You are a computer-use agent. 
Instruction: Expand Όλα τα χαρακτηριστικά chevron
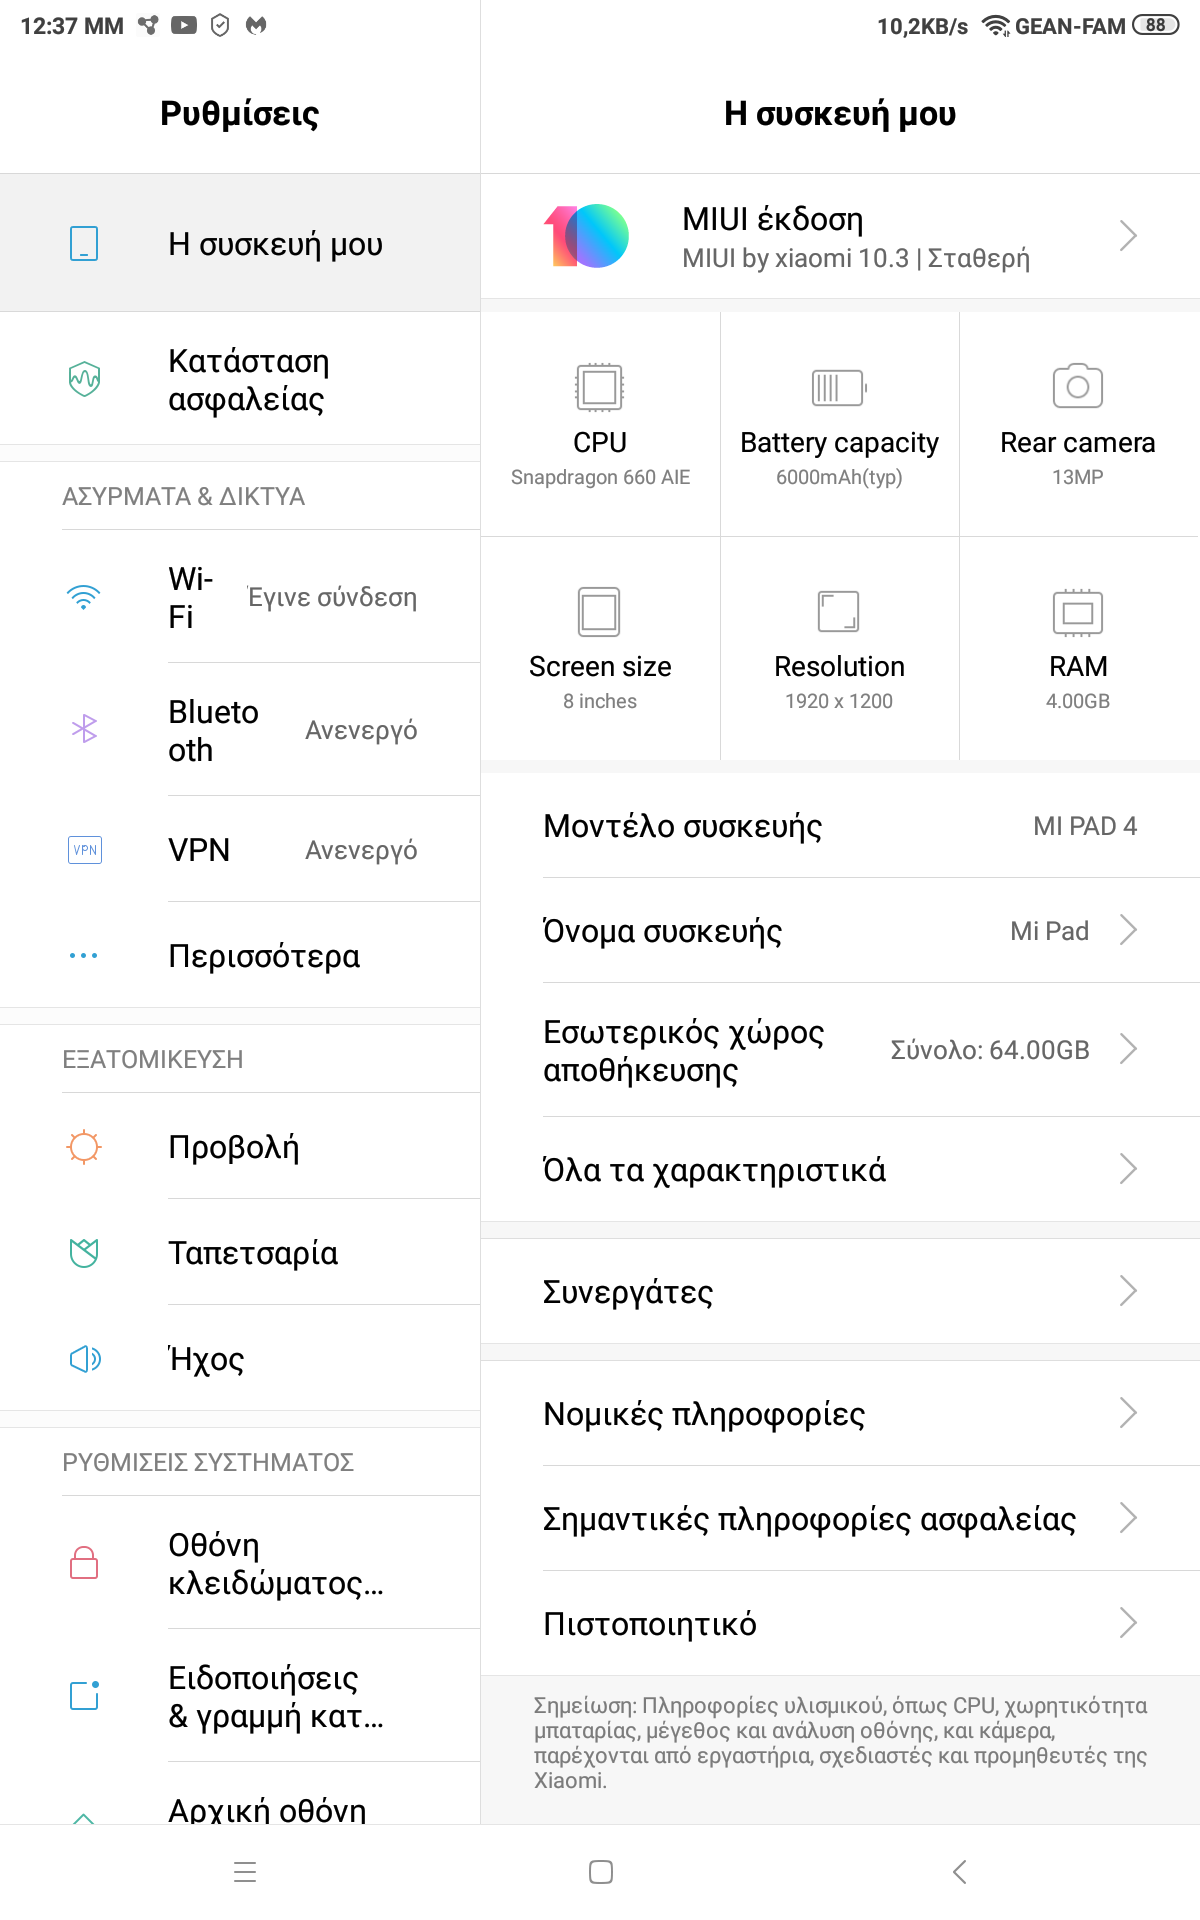point(1128,1169)
